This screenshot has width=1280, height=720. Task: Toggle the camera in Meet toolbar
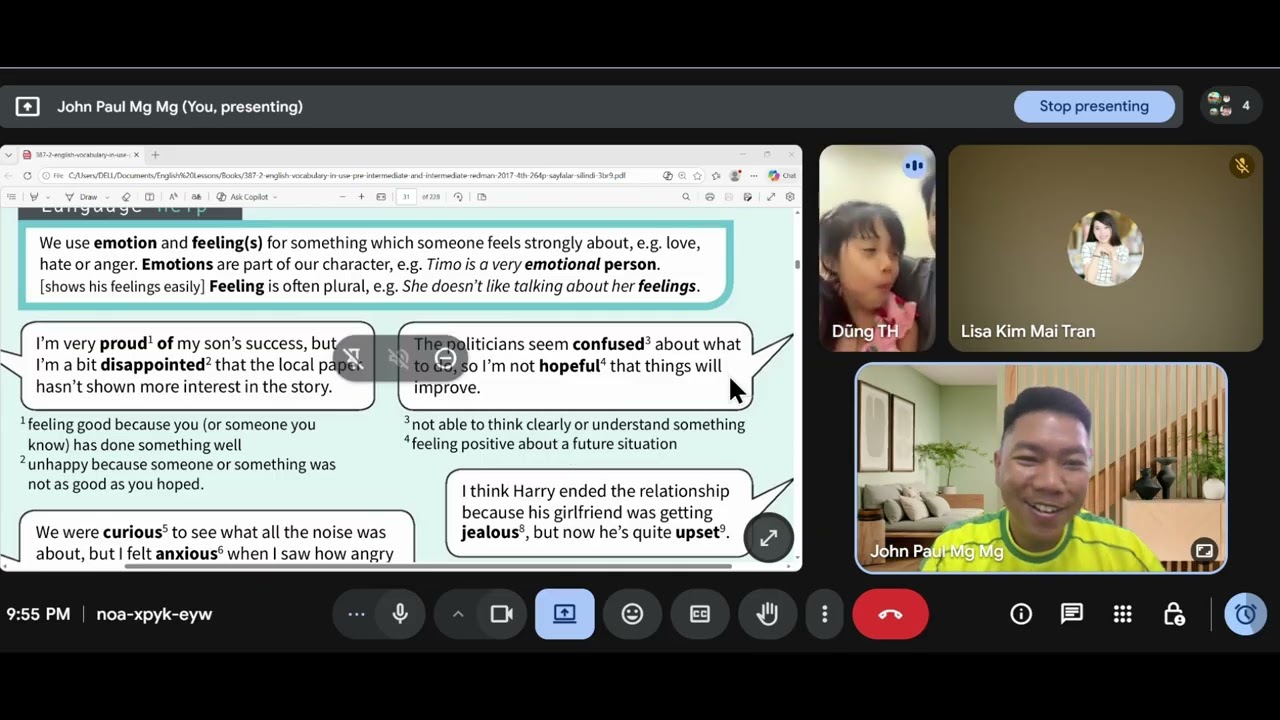[501, 614]
